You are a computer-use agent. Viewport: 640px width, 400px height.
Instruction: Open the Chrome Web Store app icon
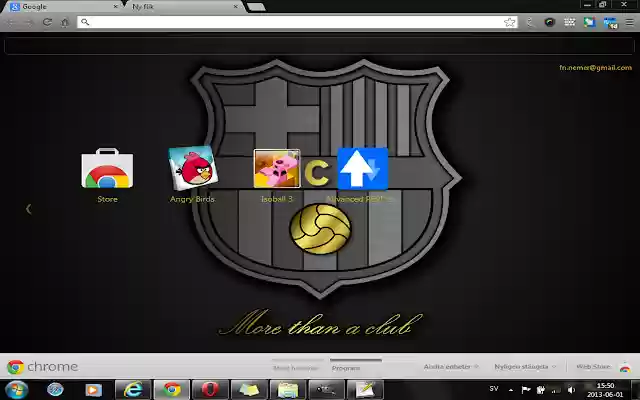[x=107, y=168]
